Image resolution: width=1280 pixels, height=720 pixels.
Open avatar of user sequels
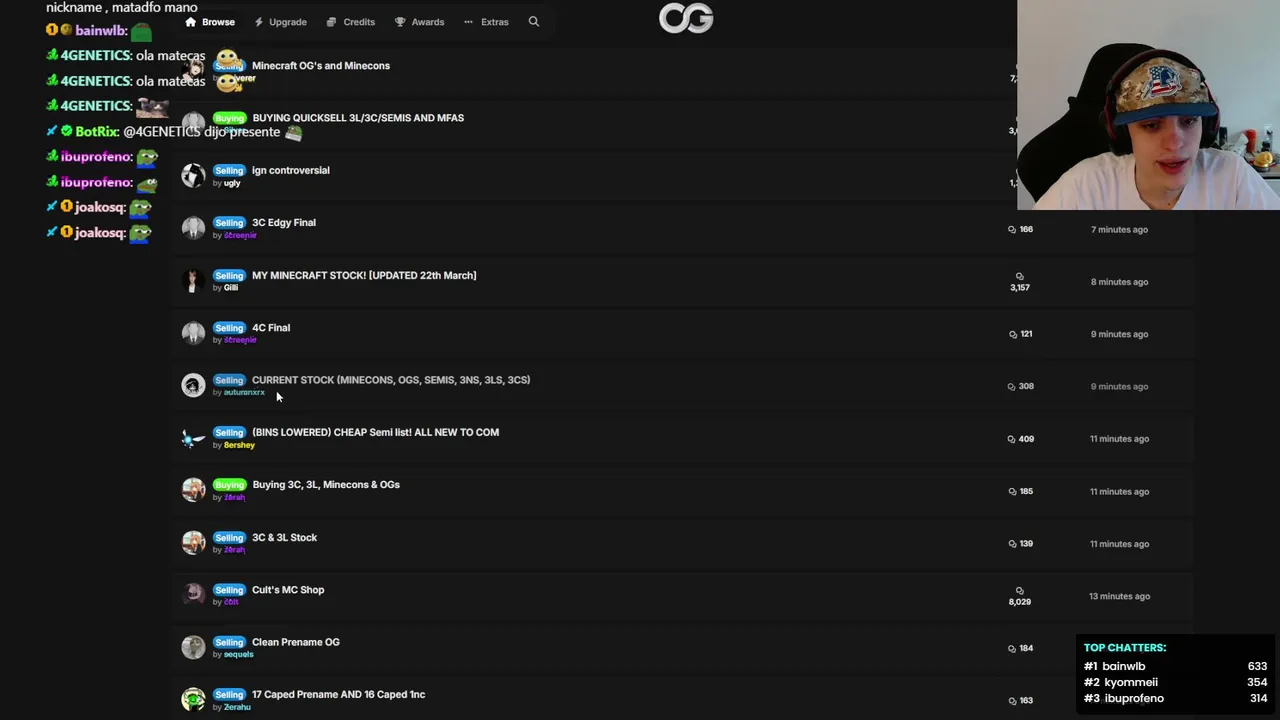(193, 647)
